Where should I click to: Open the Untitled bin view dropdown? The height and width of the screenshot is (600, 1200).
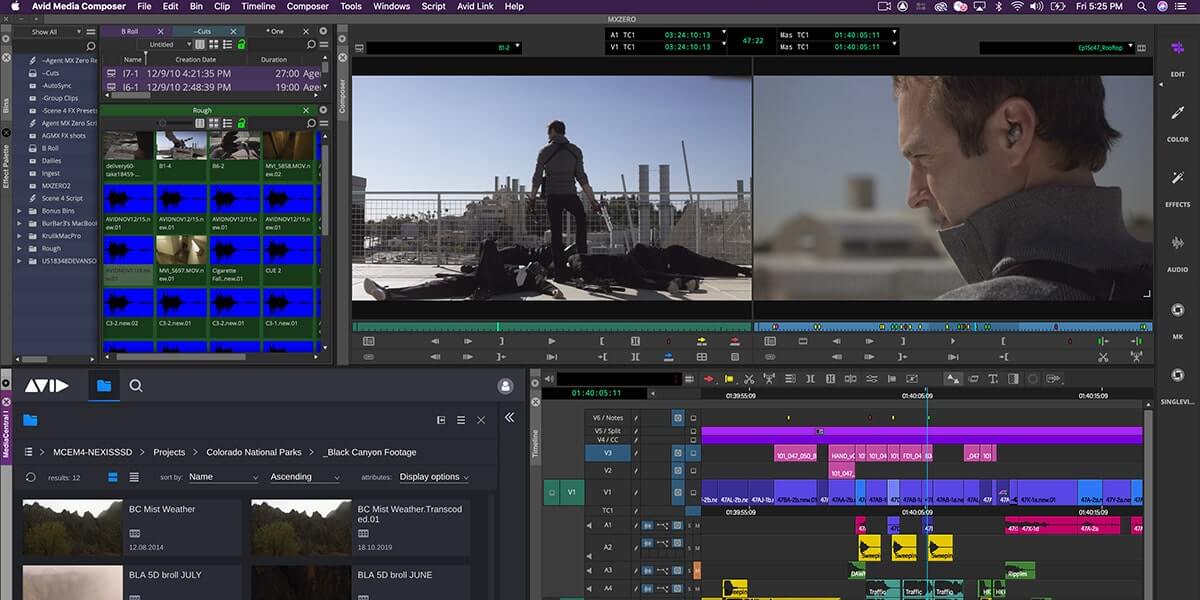click(x=167, y=45)
